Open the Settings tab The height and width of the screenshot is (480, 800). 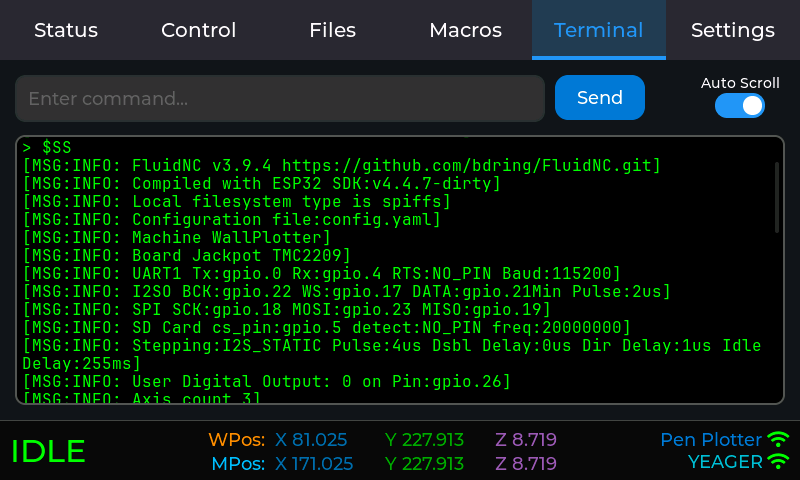click(732, 30)
